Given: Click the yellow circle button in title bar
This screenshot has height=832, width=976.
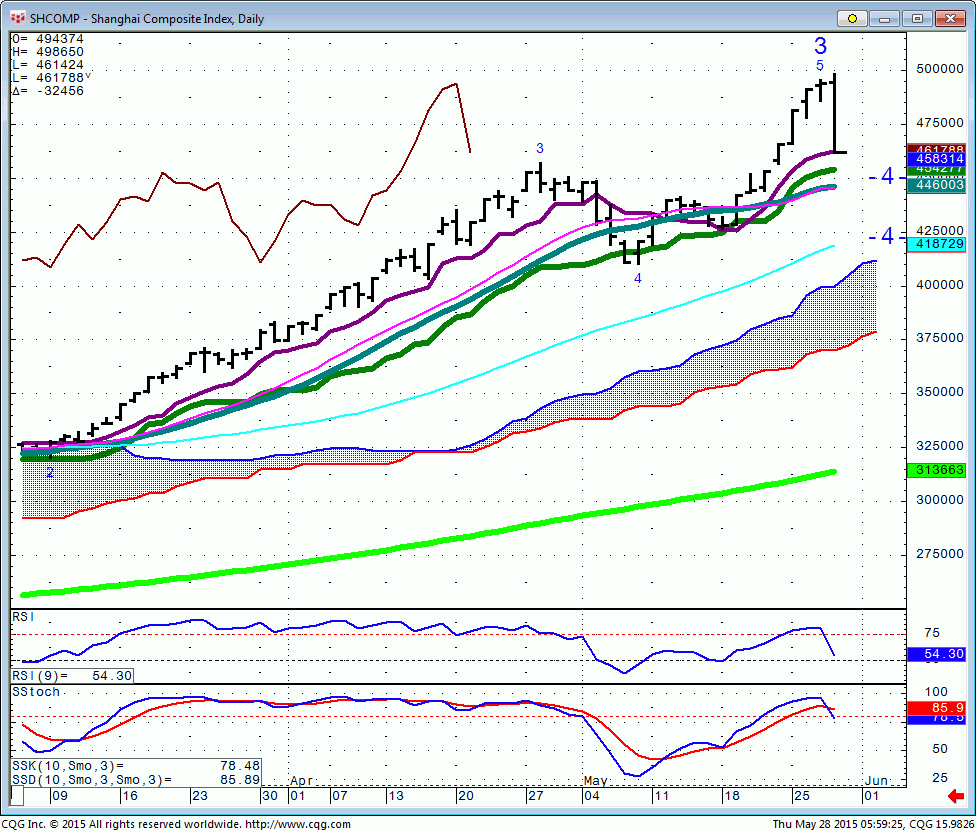Looking at the screenshot, I should [852, 19].
